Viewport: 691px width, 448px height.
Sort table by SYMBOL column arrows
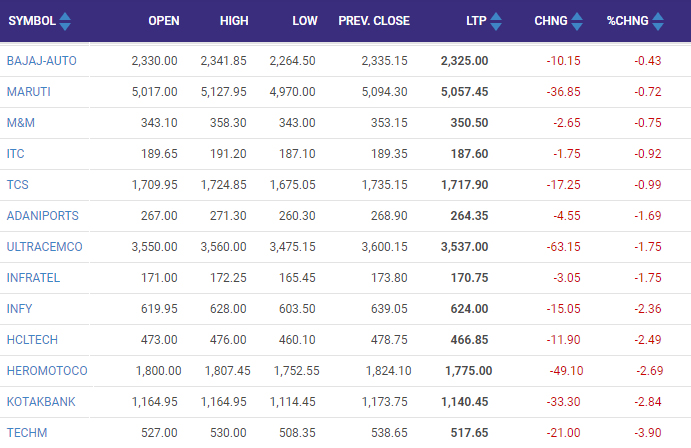point(65,21)
